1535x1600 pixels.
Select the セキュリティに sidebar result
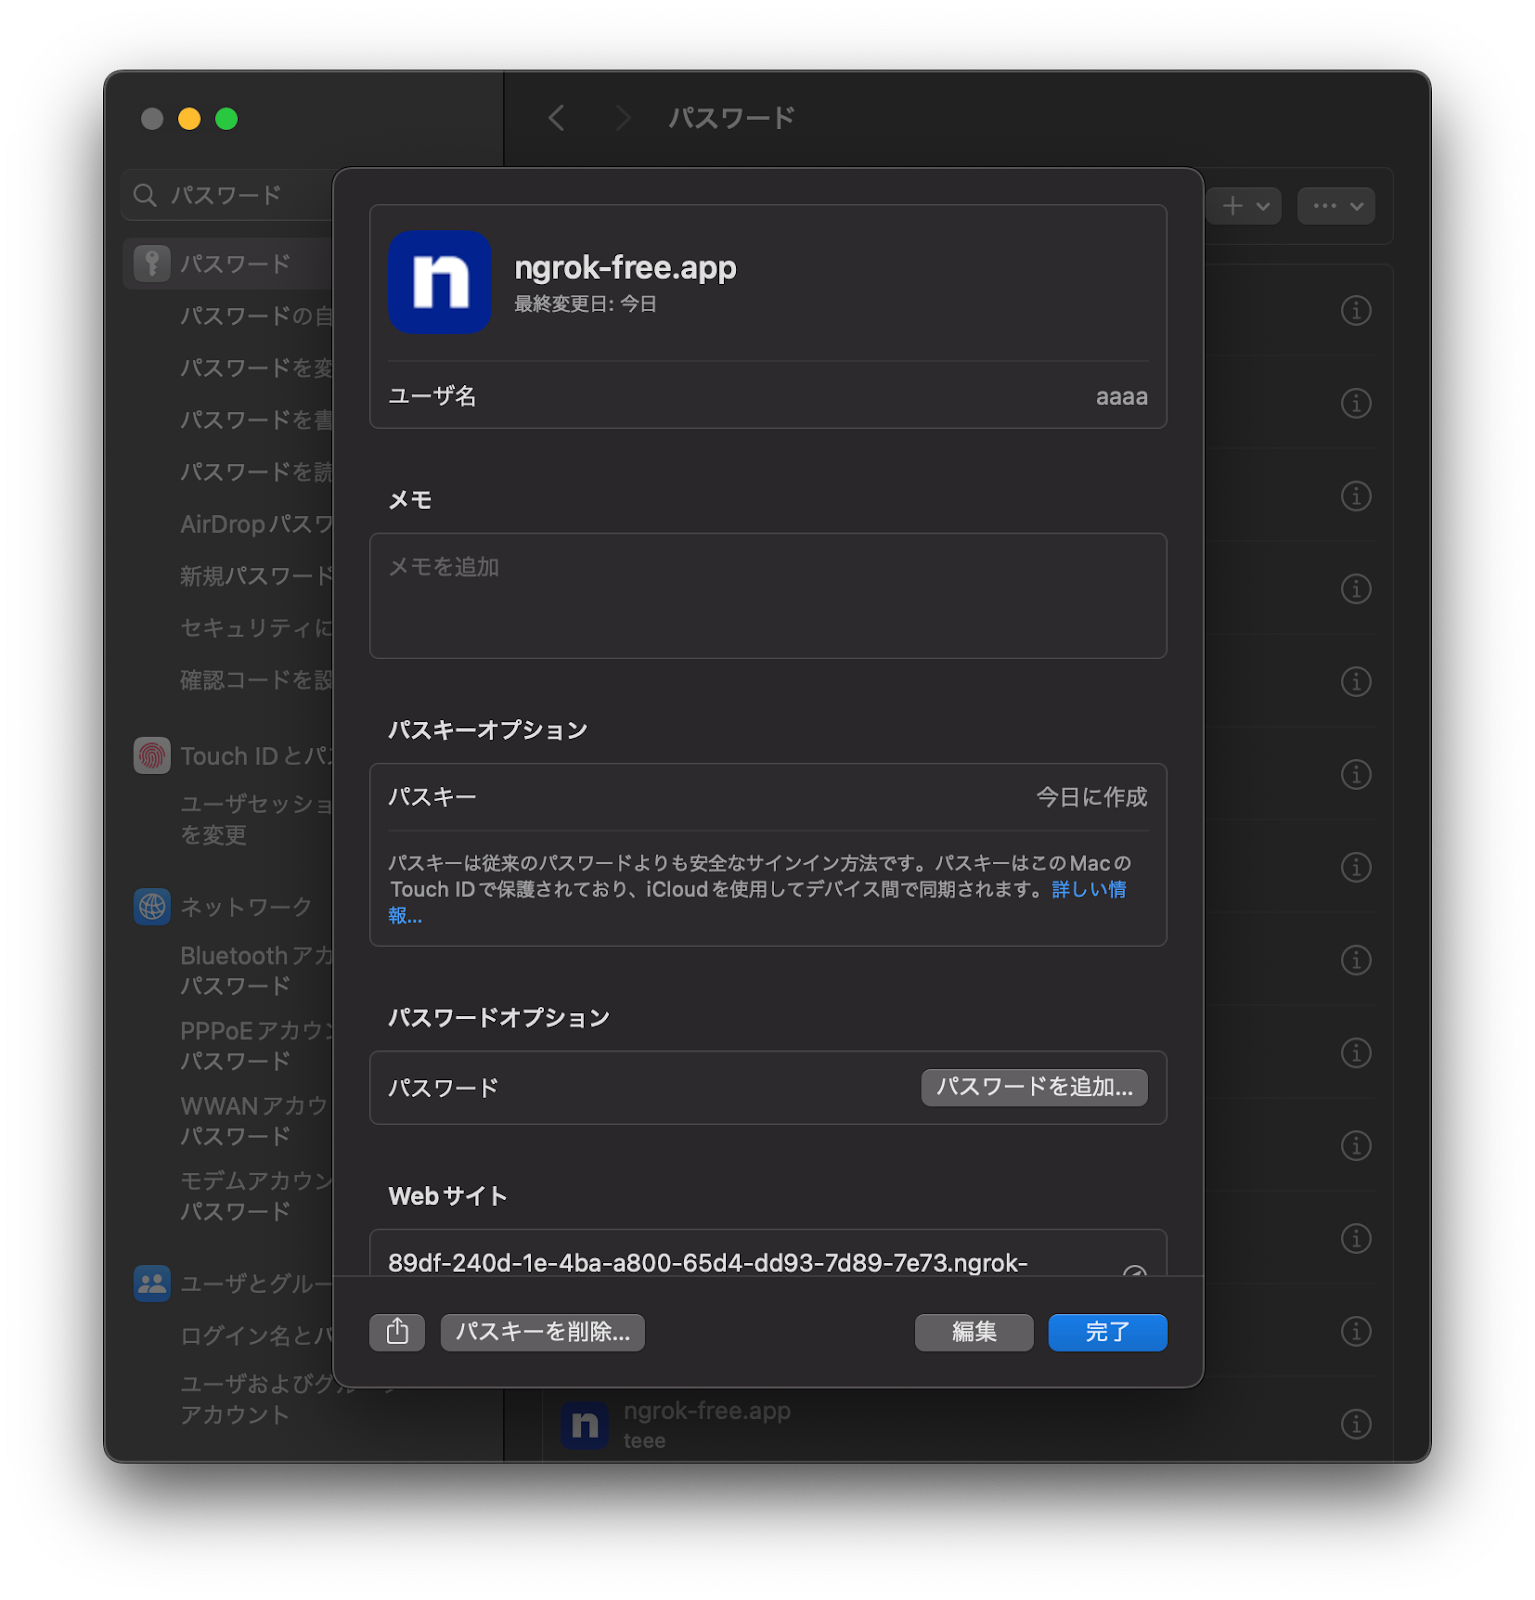coord(256,628)
